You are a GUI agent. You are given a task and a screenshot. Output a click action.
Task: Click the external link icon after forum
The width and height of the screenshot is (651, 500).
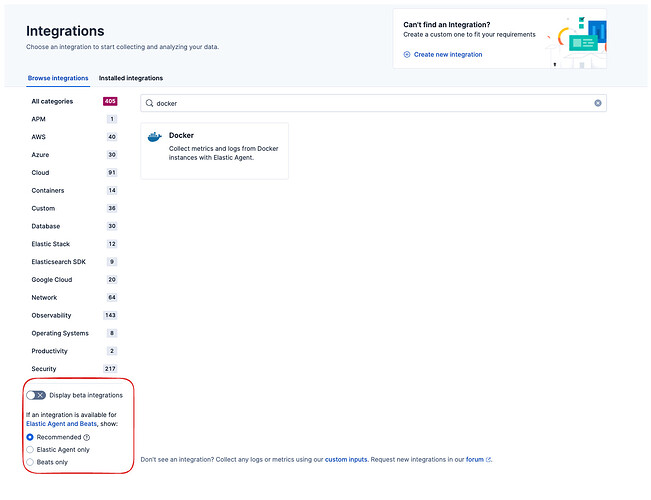488,460
